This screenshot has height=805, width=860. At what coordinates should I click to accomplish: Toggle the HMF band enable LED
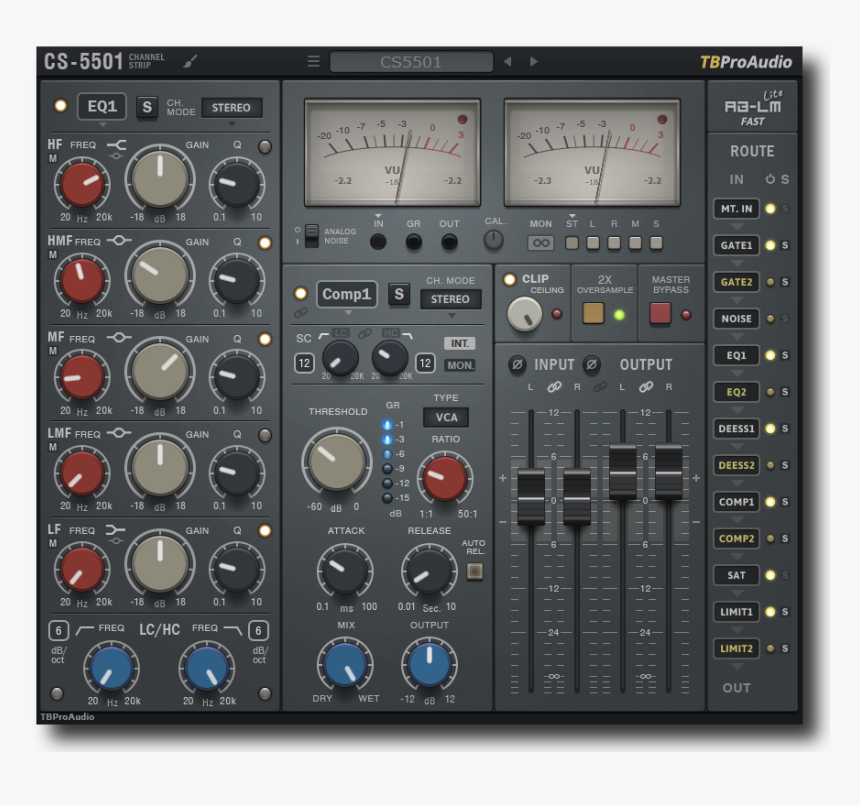(265, 243)
